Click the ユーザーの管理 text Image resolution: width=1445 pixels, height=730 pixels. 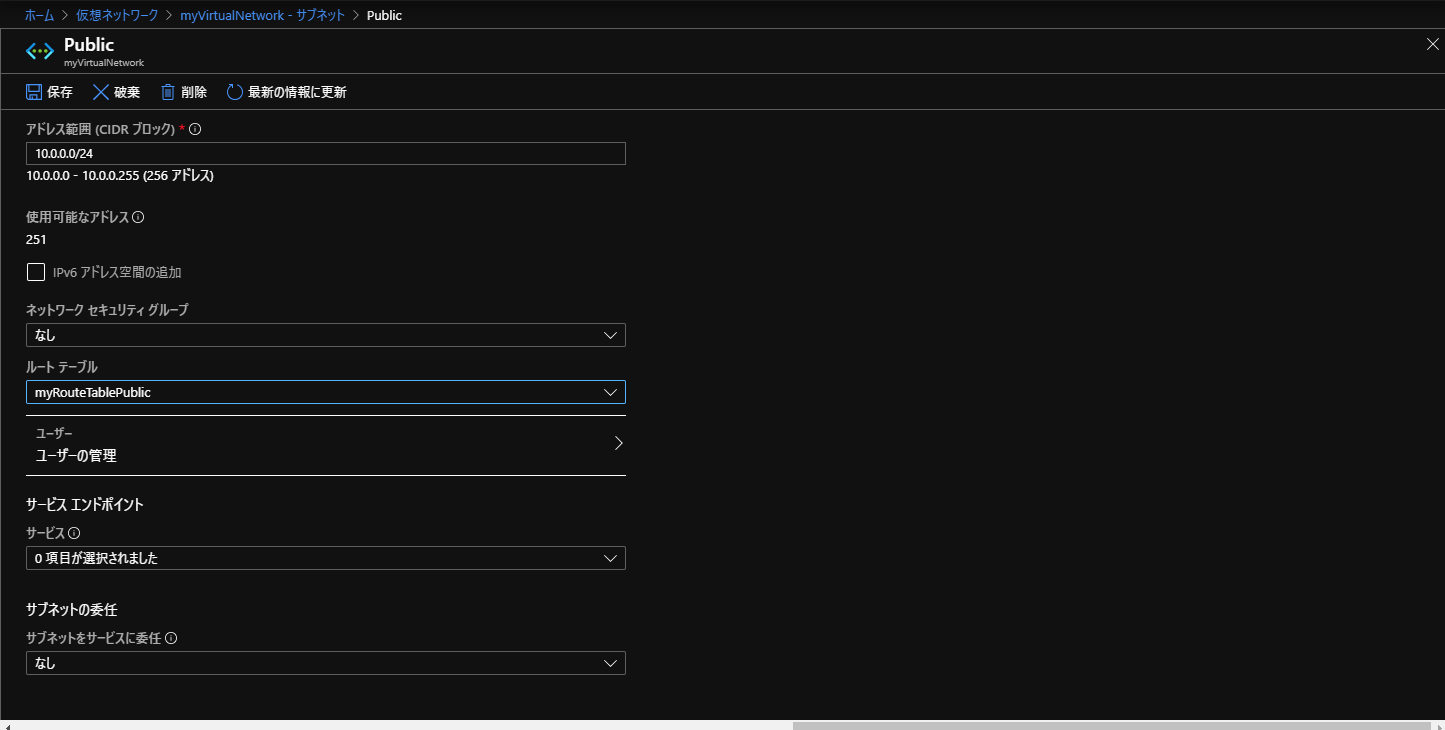coord(76,455)
